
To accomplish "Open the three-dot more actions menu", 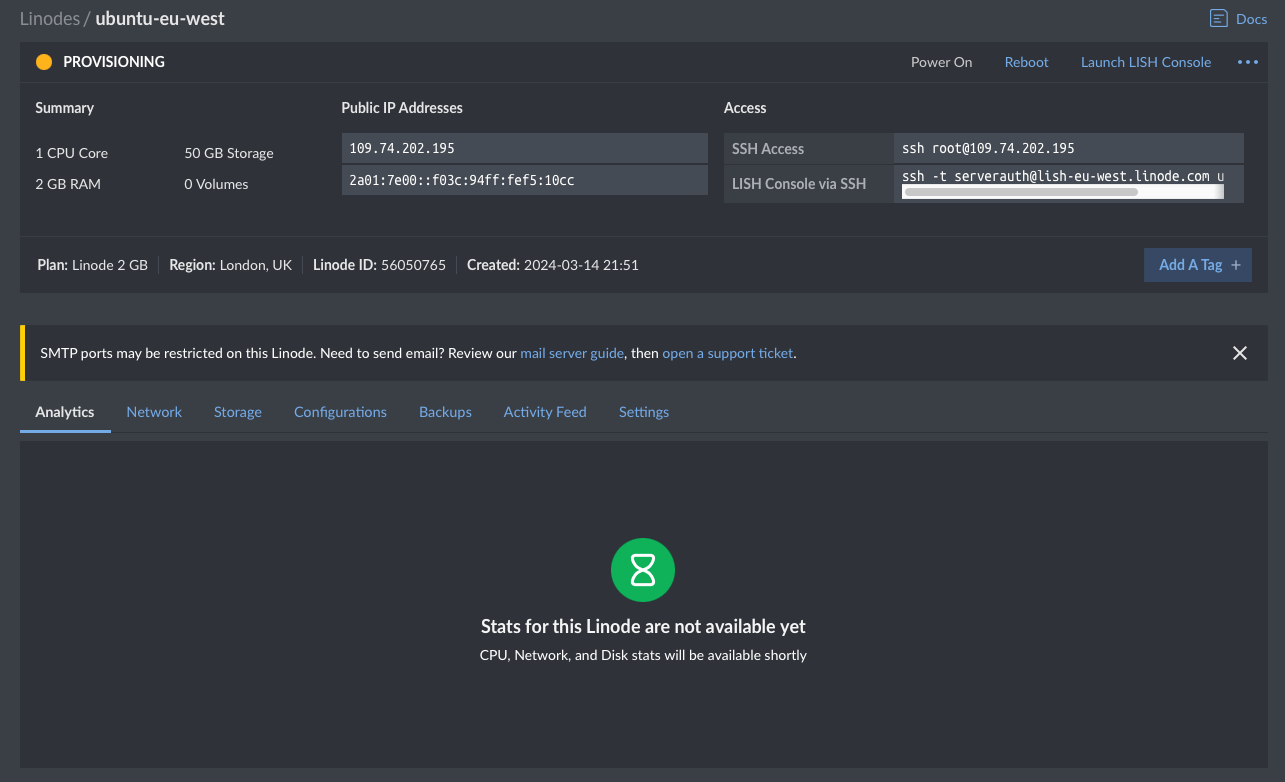I will pyautogui.click(x=1247, y=62).
